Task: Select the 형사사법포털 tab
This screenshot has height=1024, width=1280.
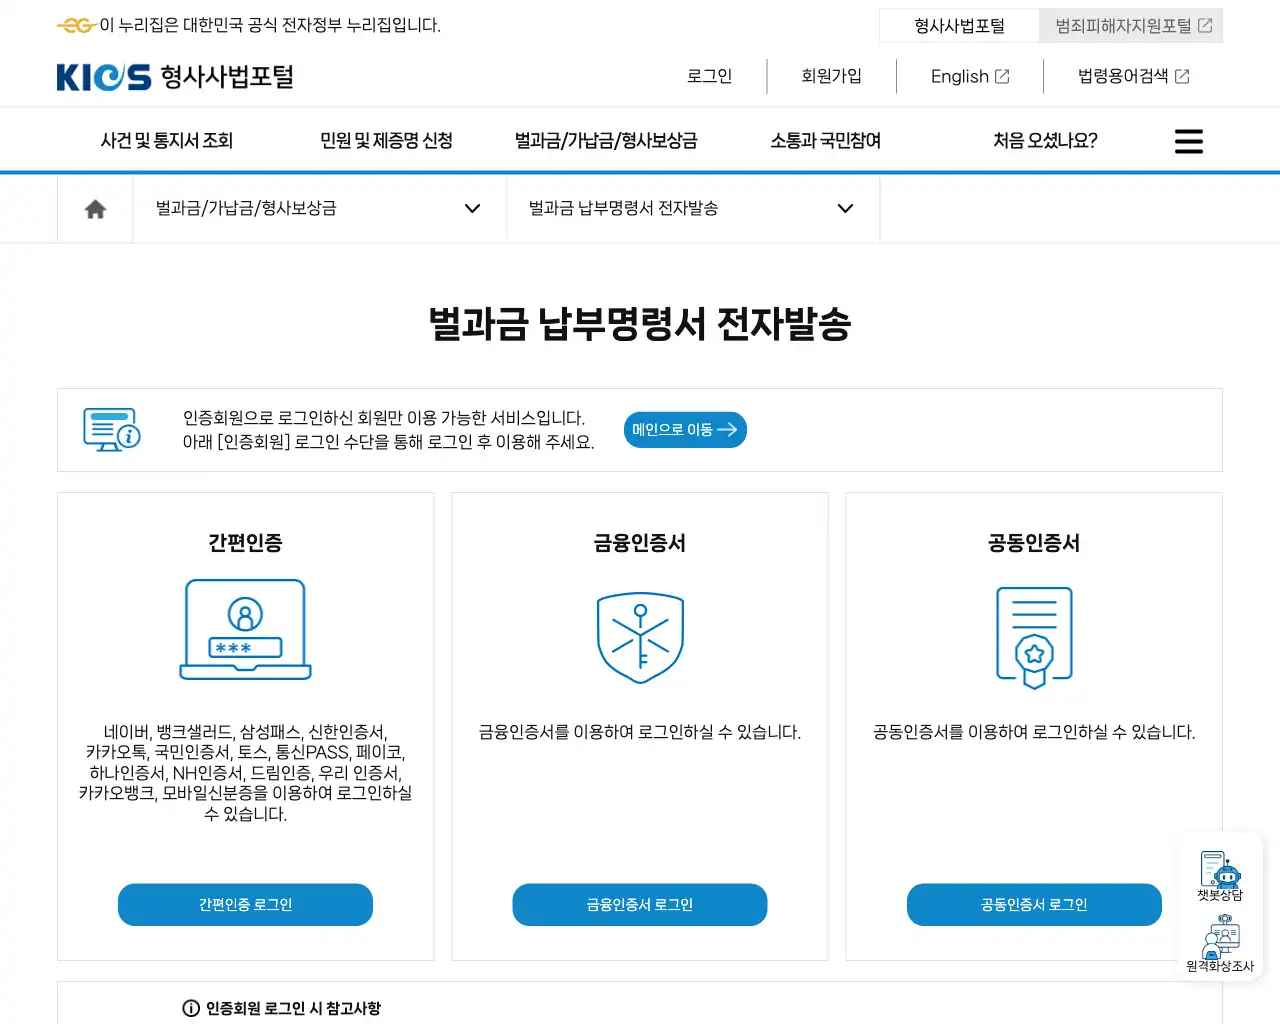Action: pyautogui.click(x=959, y=26)
